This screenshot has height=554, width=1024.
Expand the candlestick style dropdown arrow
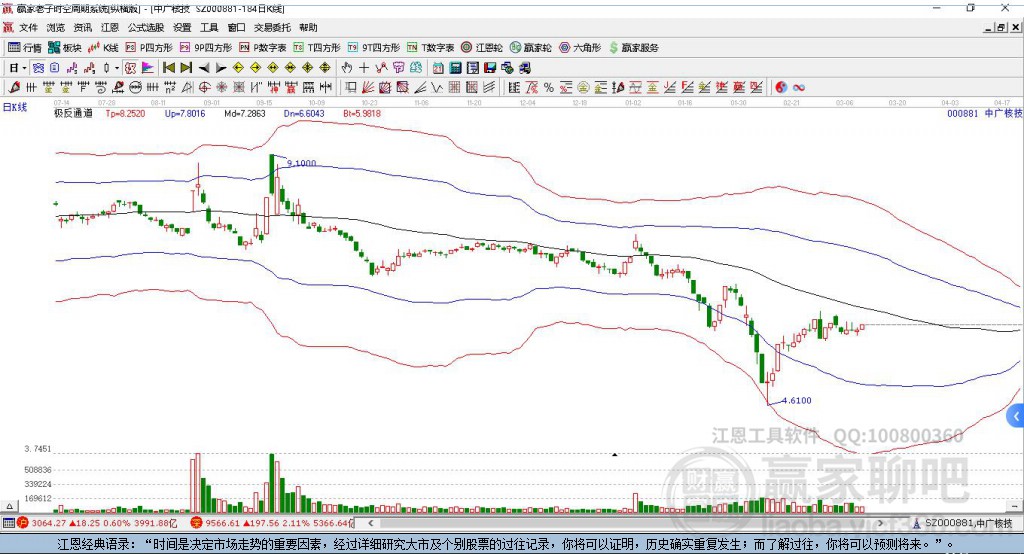[117, 68]
